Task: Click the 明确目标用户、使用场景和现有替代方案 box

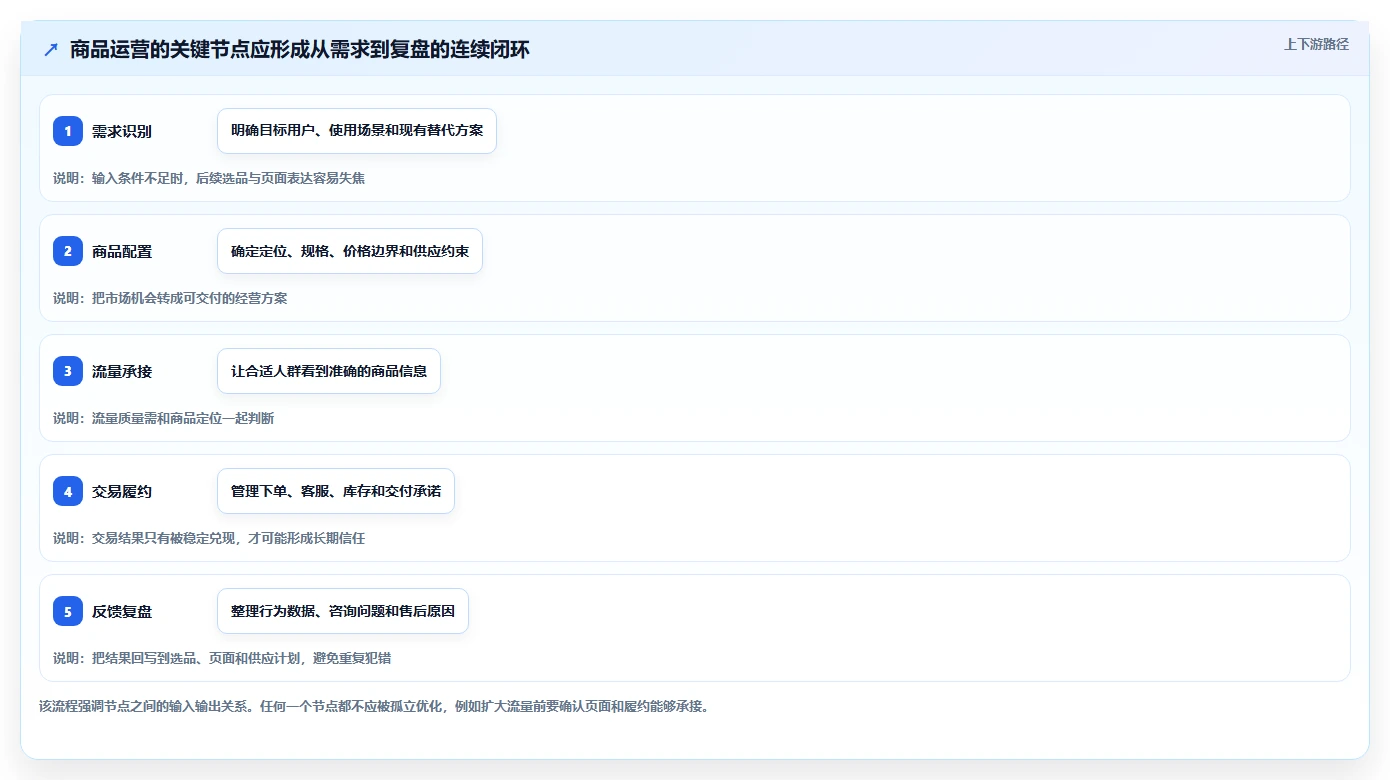Action: click(x=357, y=131)
